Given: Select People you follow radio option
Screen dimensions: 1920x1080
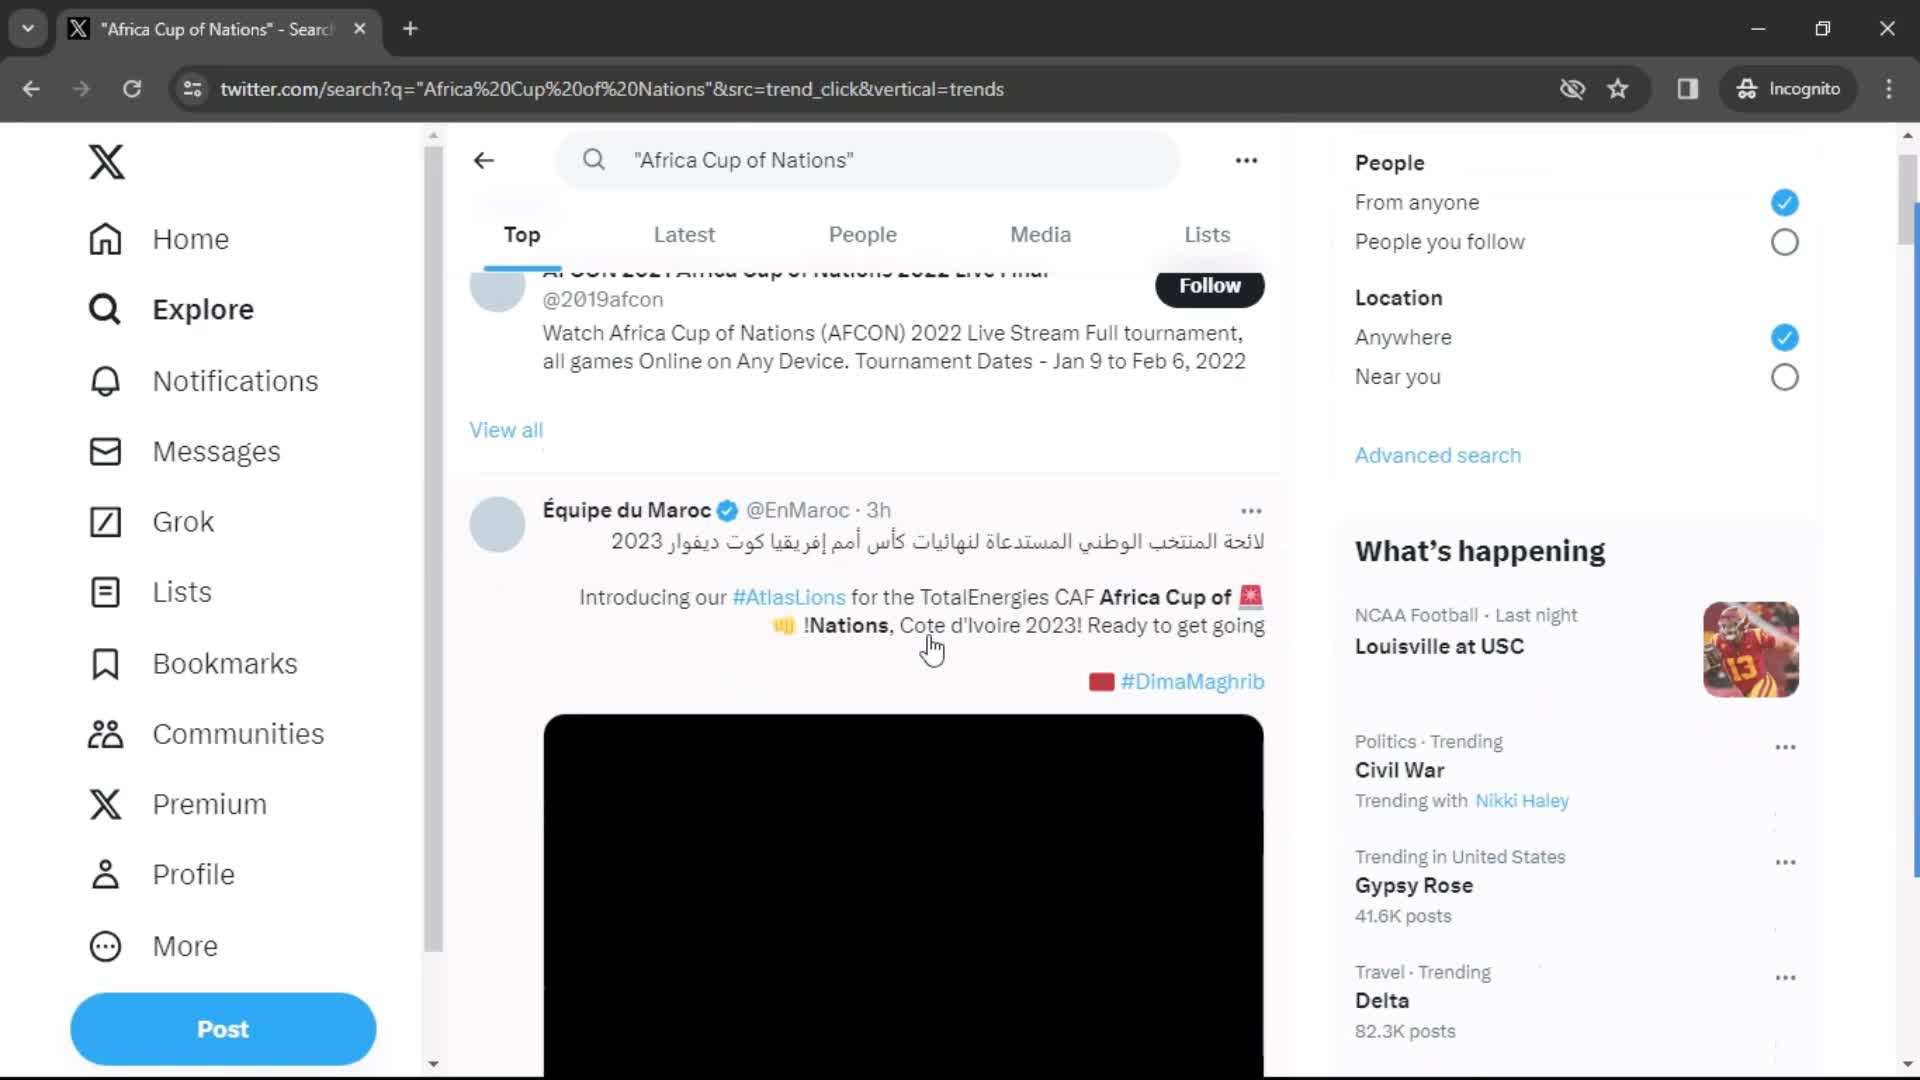Looking at the screenshot, I should pos(1784,242).
